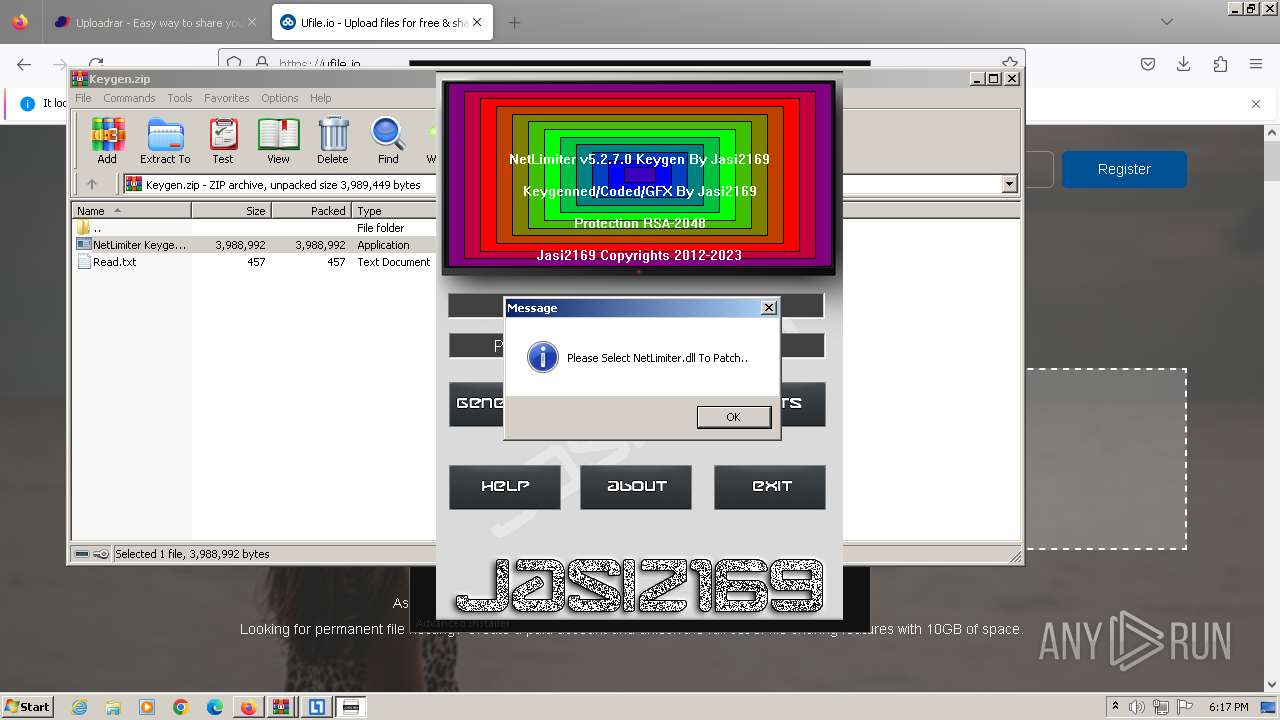
Task: Run the Test archive tool
Action: click(223, 140)
